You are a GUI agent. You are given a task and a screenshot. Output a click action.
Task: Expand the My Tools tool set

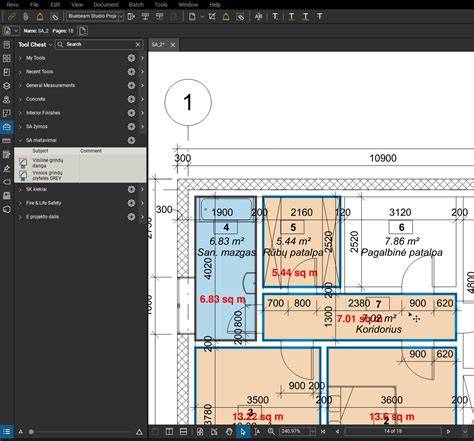20,58
